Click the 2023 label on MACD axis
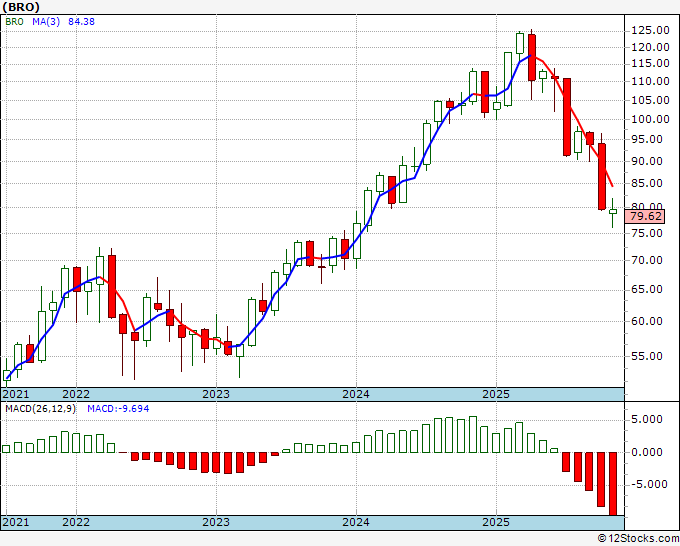Viewport: 680px width, 546px height. (216, 522)
